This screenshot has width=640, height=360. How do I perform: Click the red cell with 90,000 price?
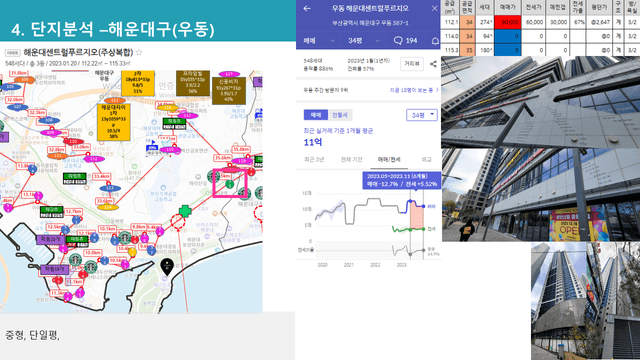(507, 22)
